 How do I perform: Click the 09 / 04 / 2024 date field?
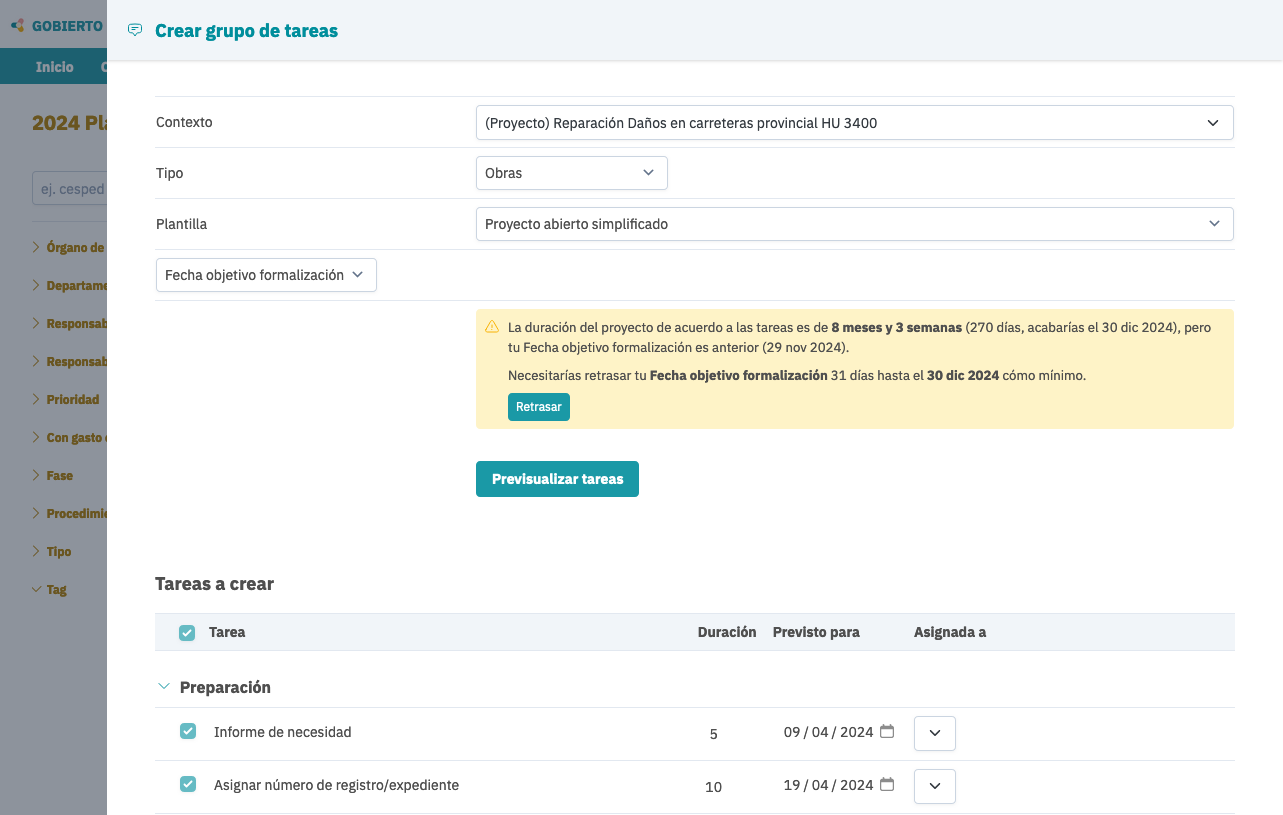[x=828, y=732]
